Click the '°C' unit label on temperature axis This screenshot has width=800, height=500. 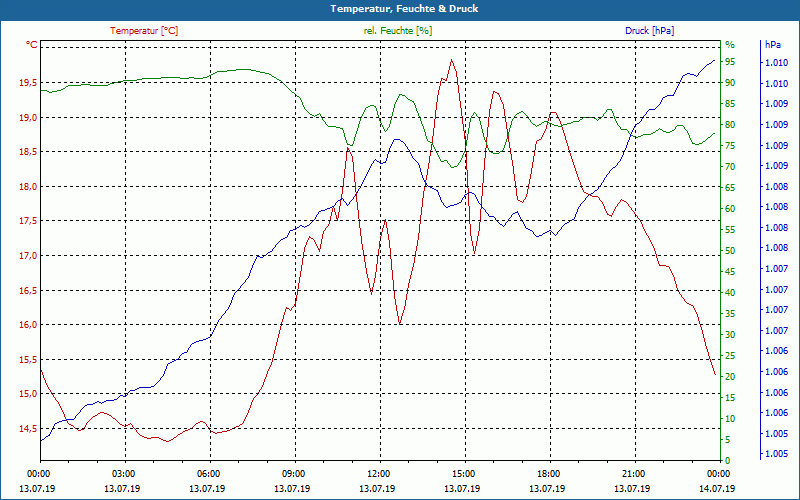pyautogui.click(x=32, y=45)
